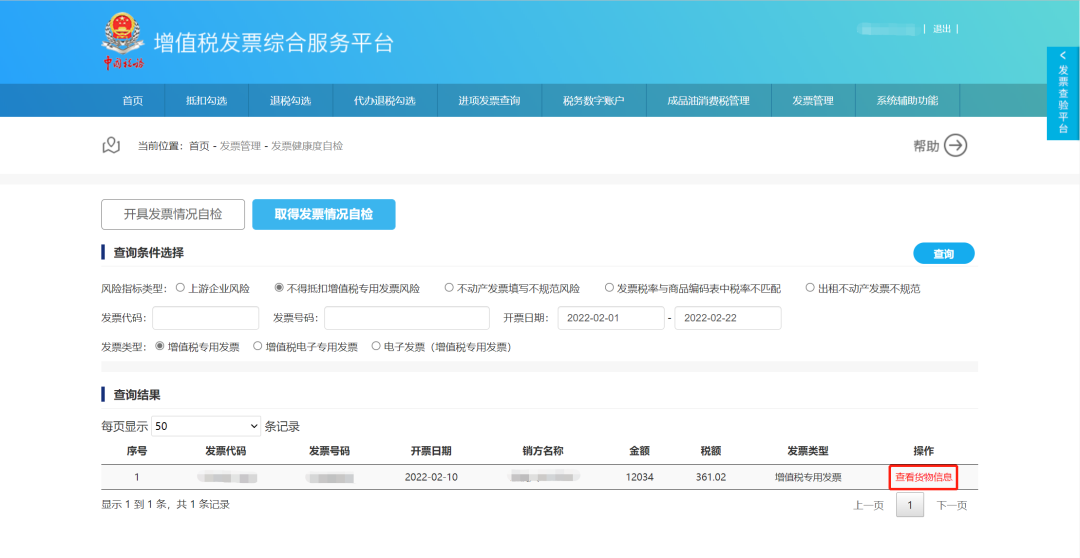Image resolution: width=1080 pixels, height=558 pixels.
Task: Open the 代办退税勾选 menu
Action: point(385,101)
